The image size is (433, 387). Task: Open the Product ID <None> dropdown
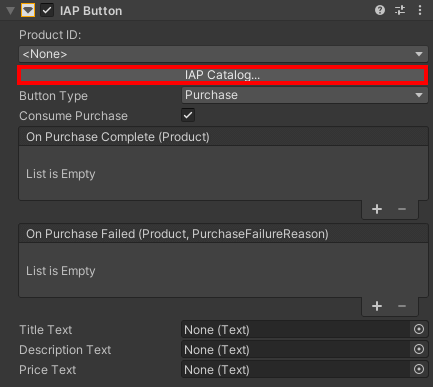pos(223,54)
